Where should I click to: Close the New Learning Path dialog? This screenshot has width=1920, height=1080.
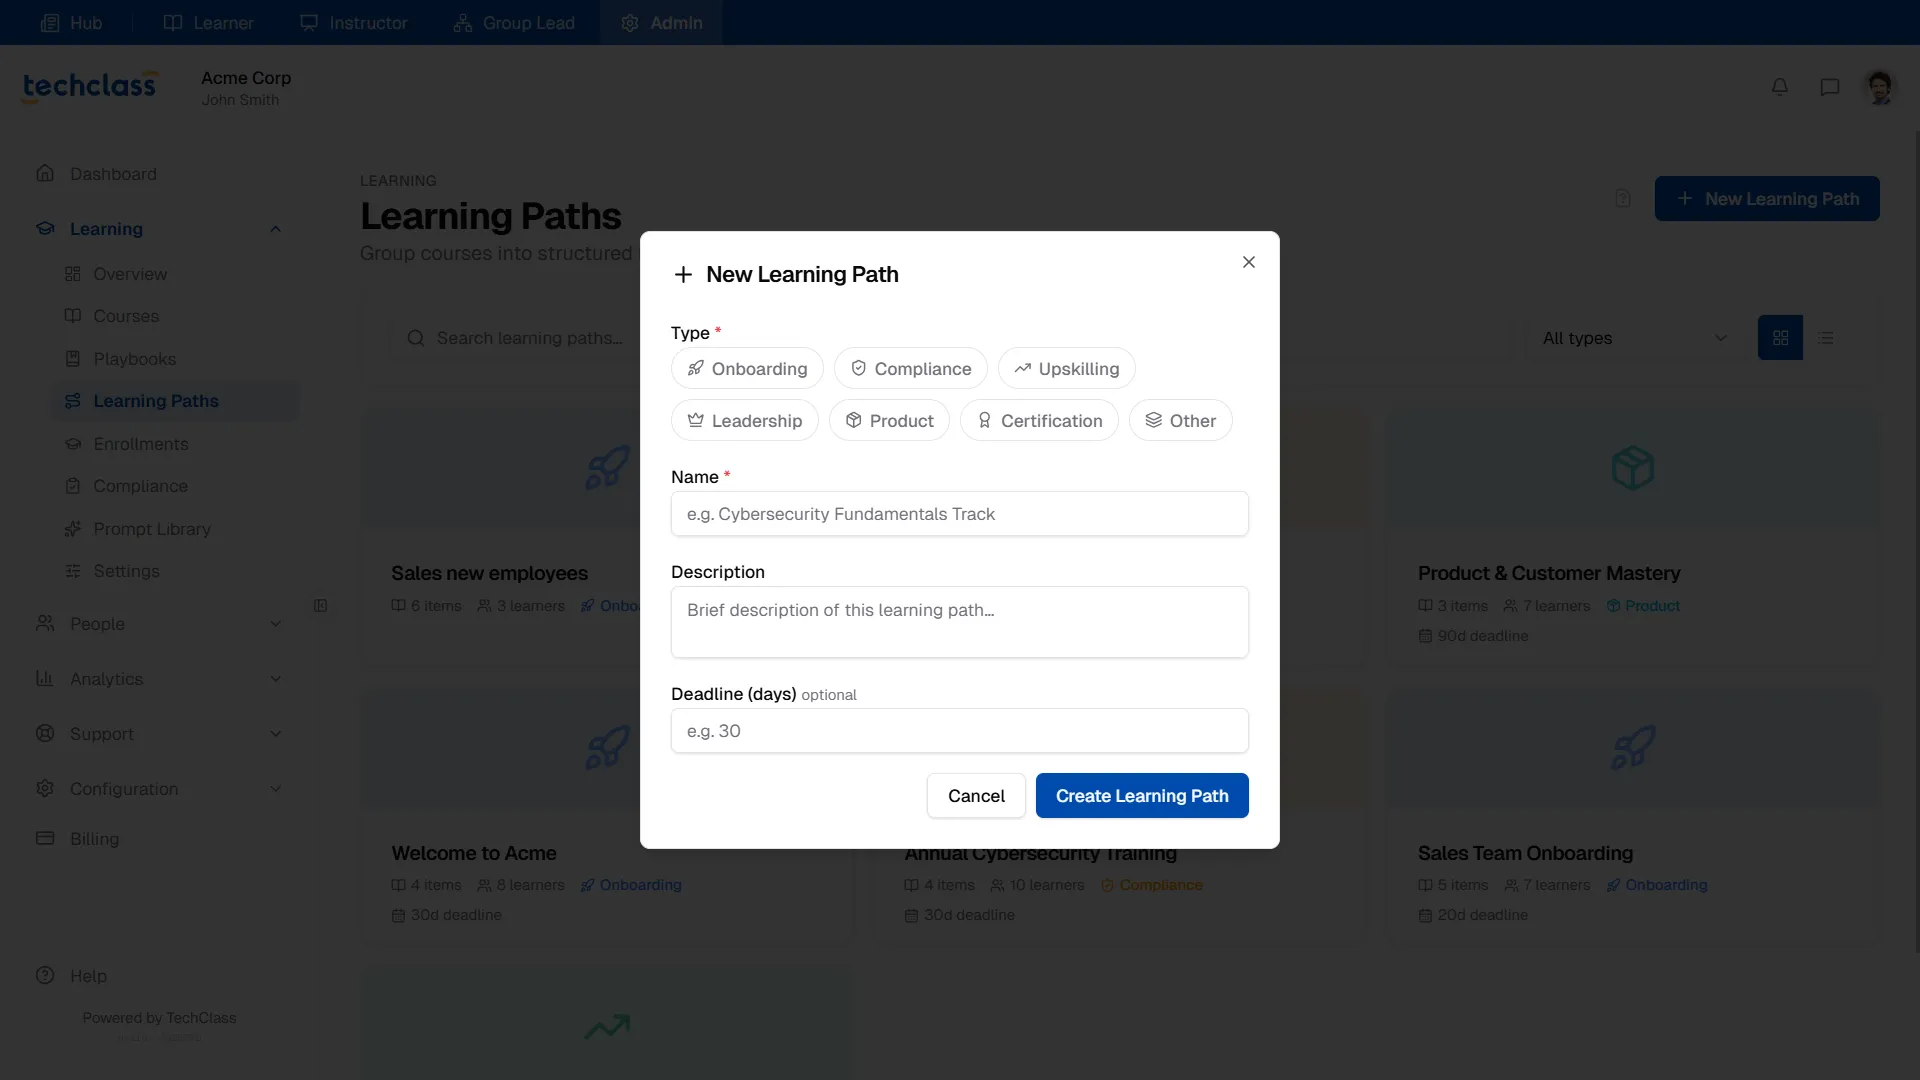[1248, 262]
